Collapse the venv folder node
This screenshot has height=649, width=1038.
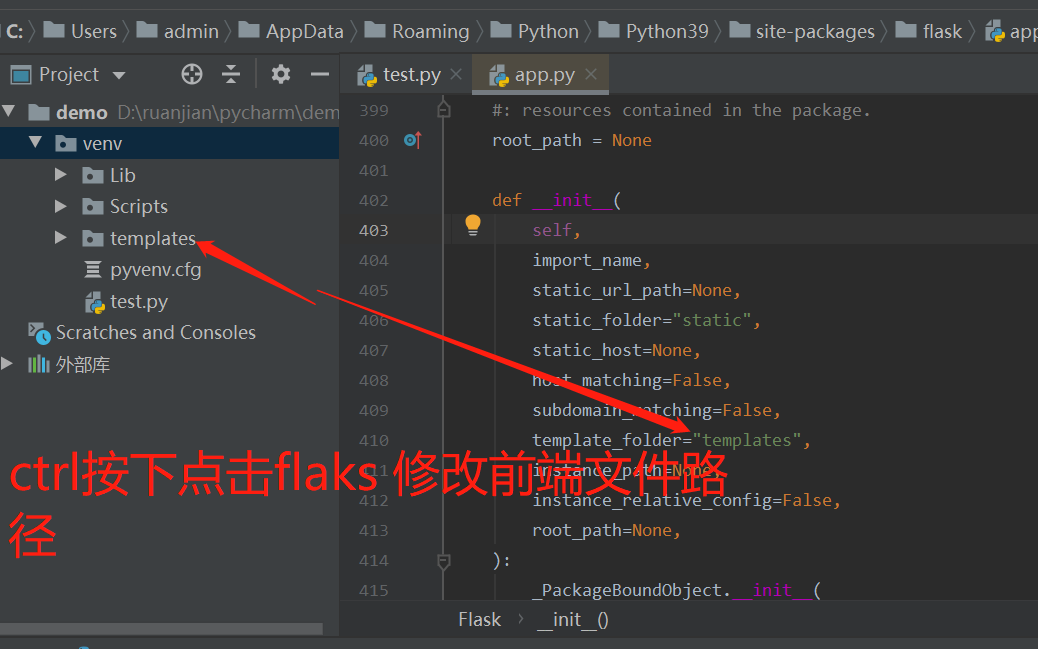35,142
